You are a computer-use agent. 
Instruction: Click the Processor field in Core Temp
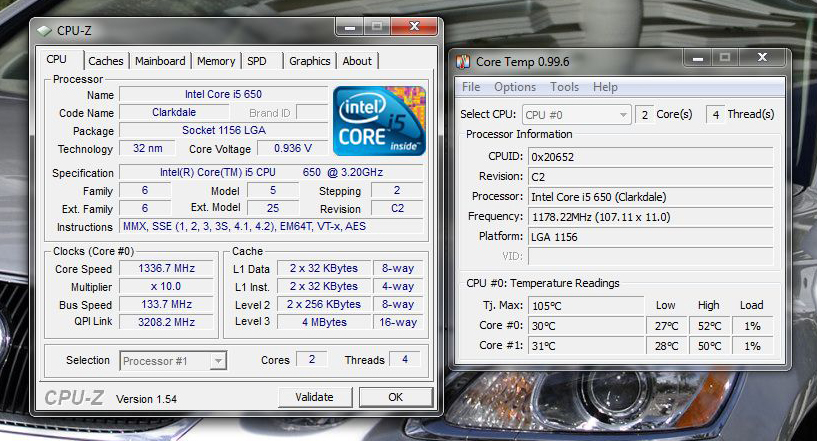(x=650, y=197)
